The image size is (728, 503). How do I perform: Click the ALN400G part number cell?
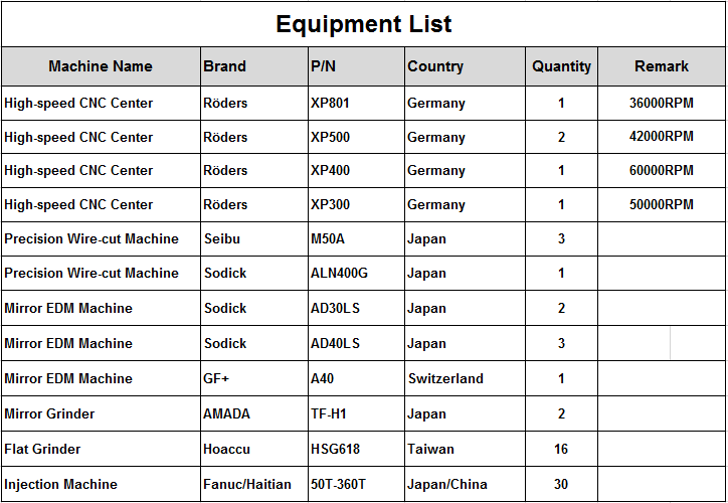tap(339, 273)
